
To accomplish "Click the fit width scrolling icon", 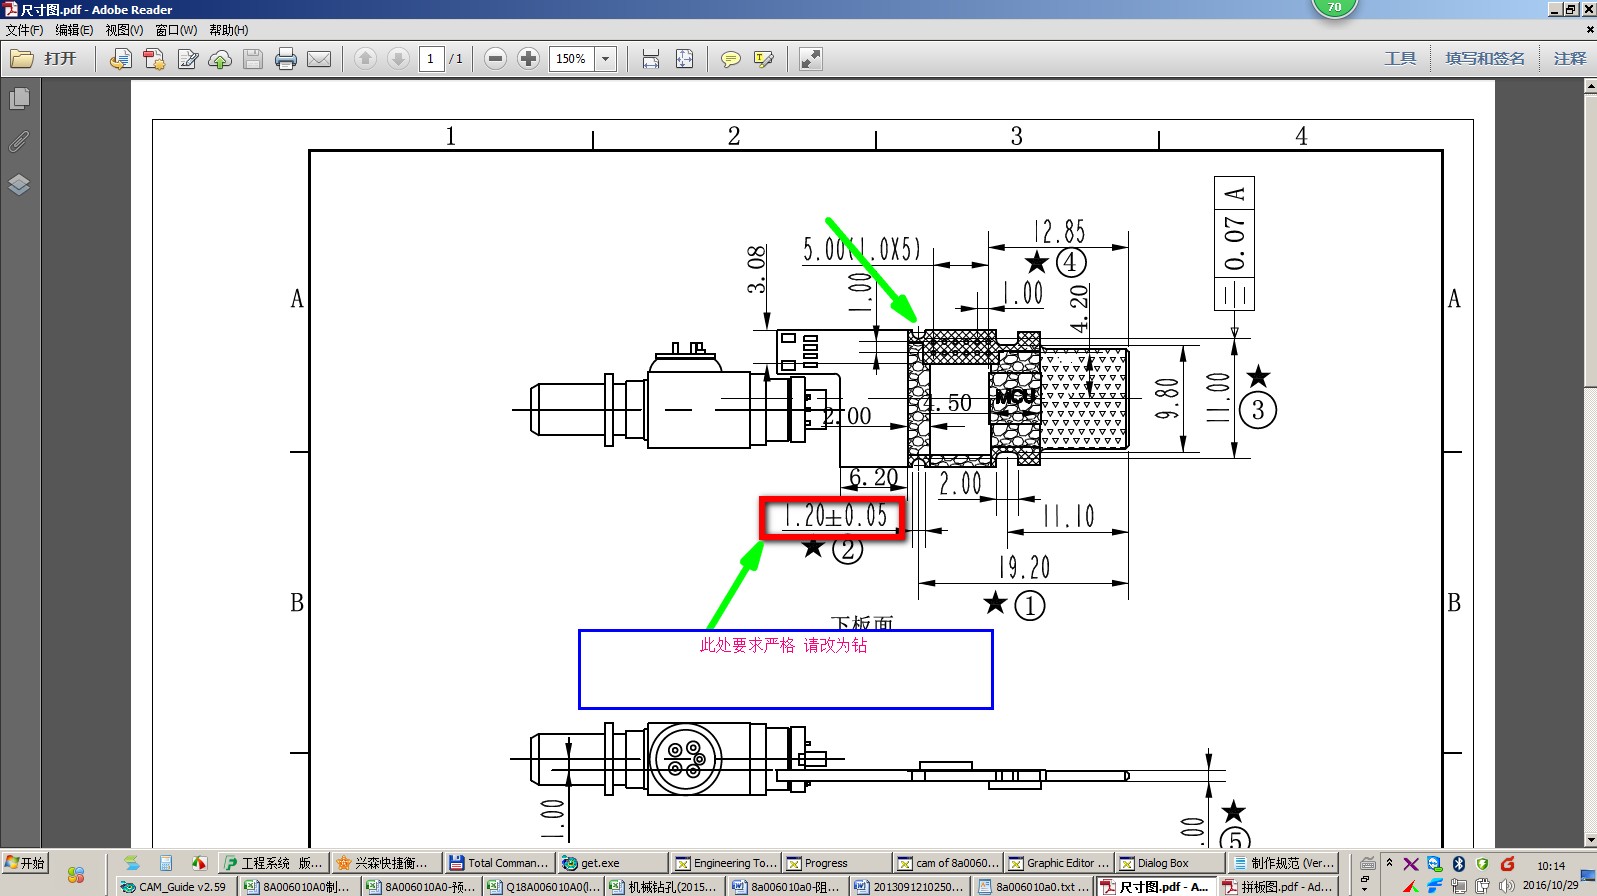I will [x=651, y=59].
